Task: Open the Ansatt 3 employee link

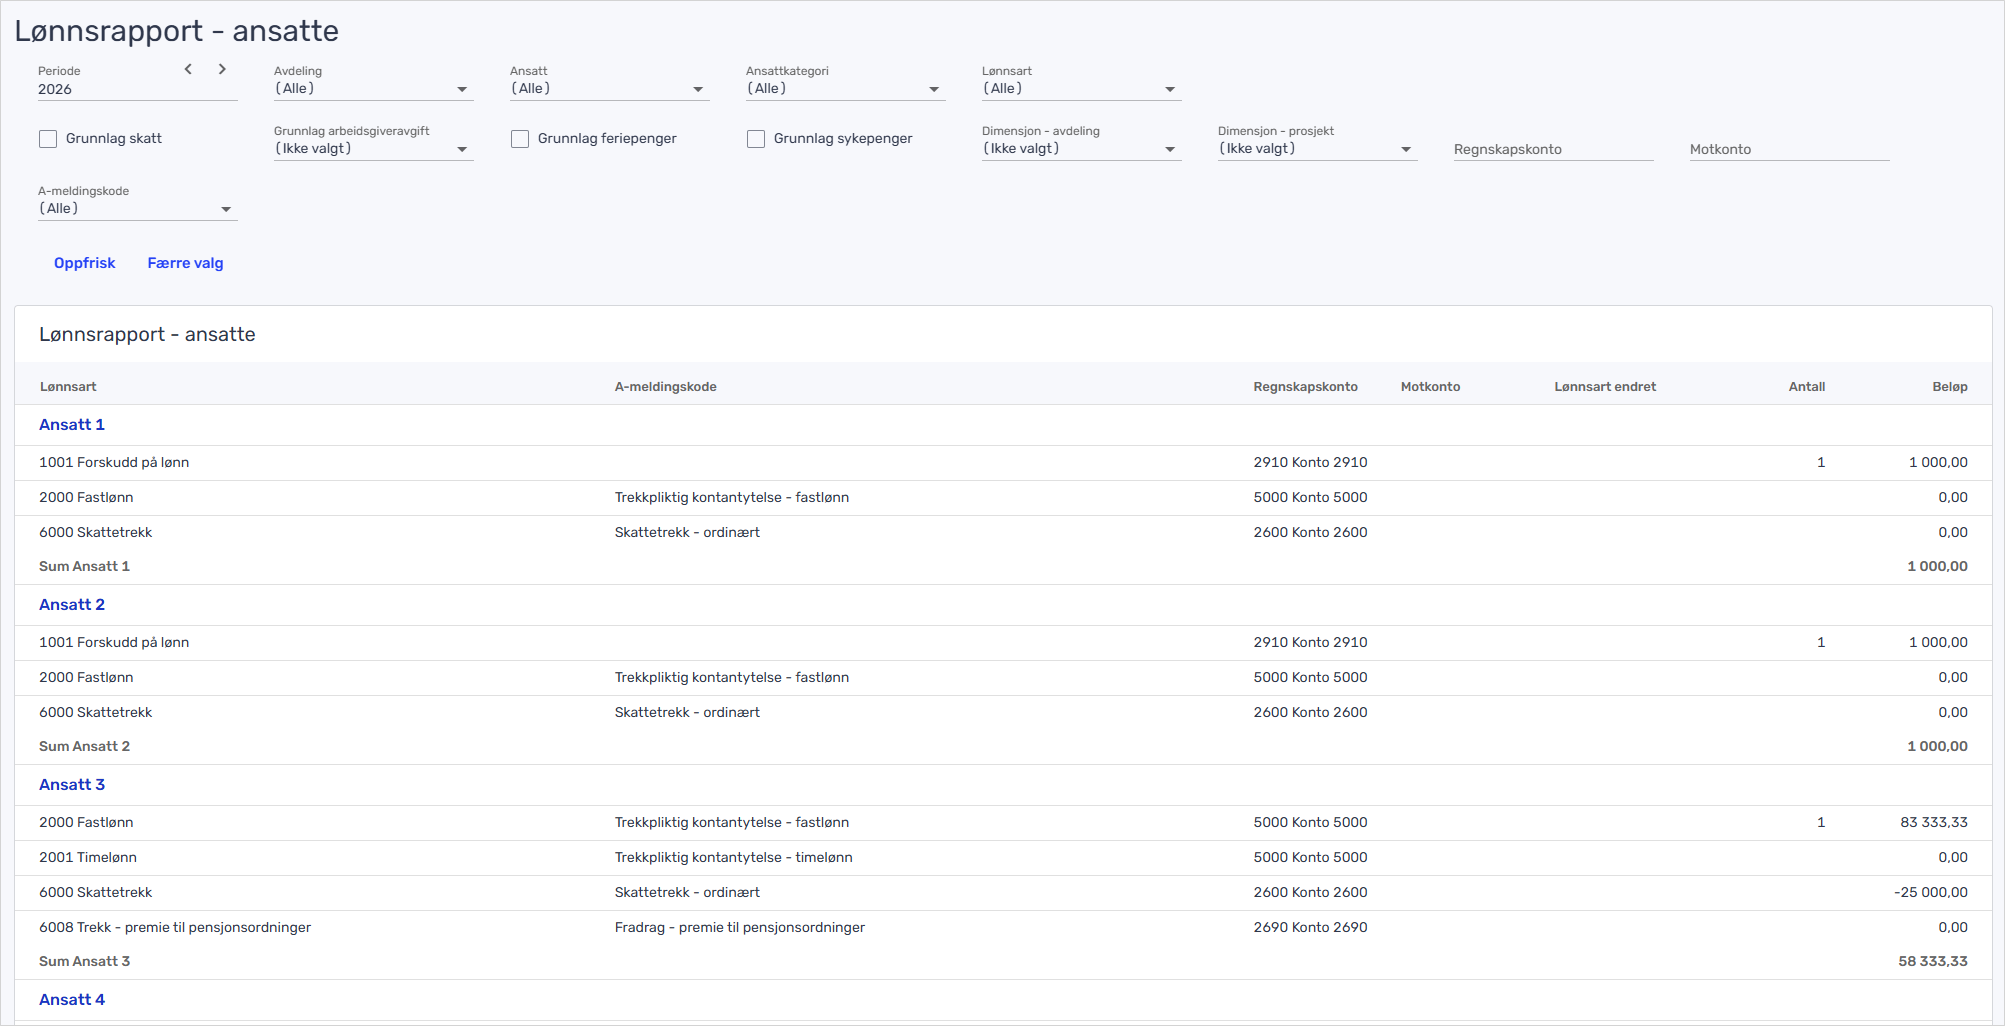Action: (x=72, y=785)
